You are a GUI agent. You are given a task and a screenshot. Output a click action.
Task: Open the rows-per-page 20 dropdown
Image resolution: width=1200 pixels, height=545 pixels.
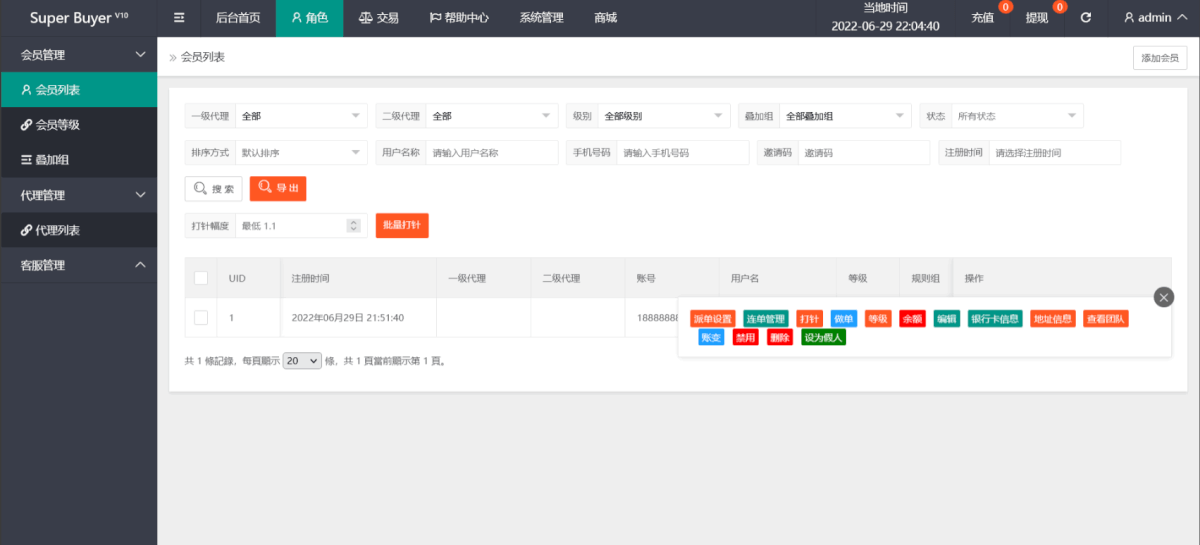302,361
